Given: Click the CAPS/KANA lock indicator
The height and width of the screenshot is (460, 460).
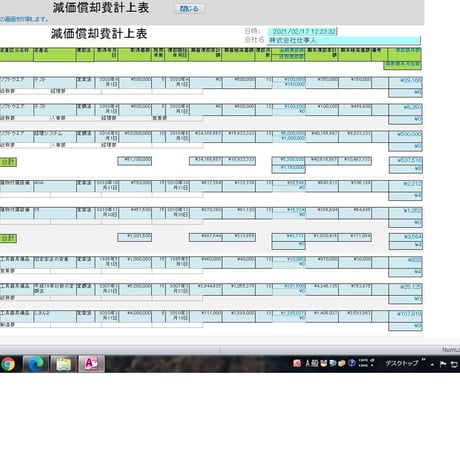Looking at the screenshot, I should point(363,363).
